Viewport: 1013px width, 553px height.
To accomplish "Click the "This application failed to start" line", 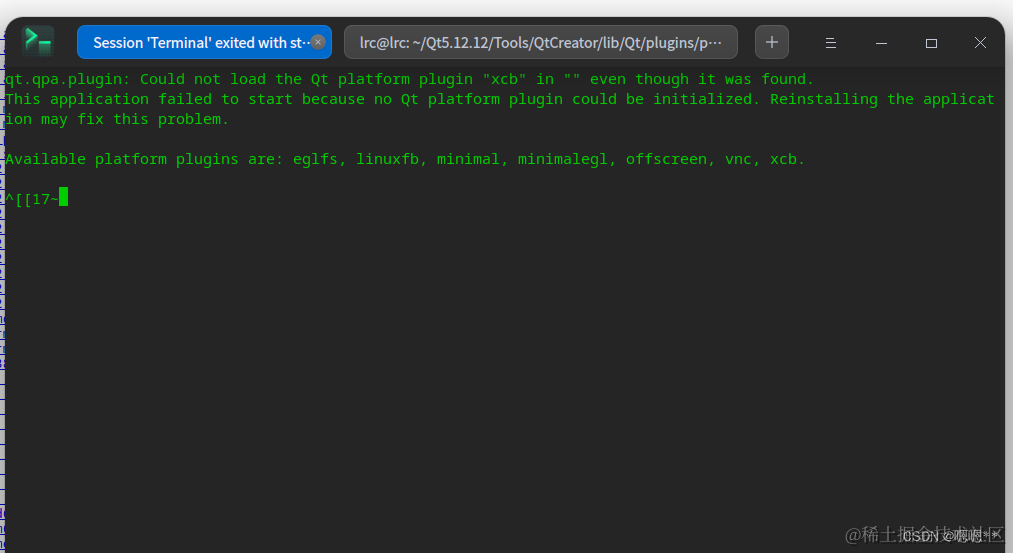I will [x=500, y=99].
